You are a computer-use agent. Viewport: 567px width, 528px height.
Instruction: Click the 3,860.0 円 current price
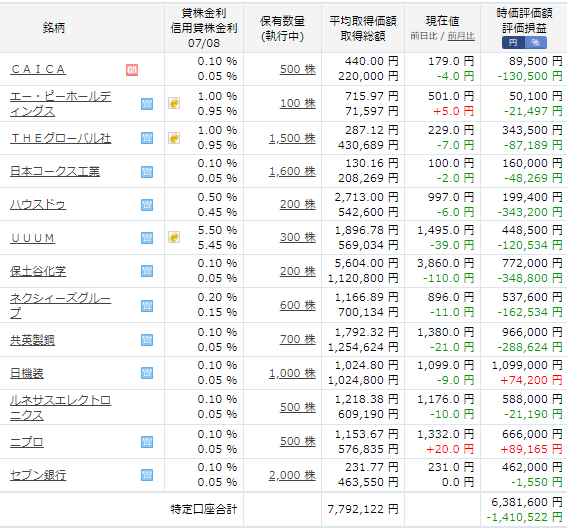pyautogui.click(x=446, y=263)
